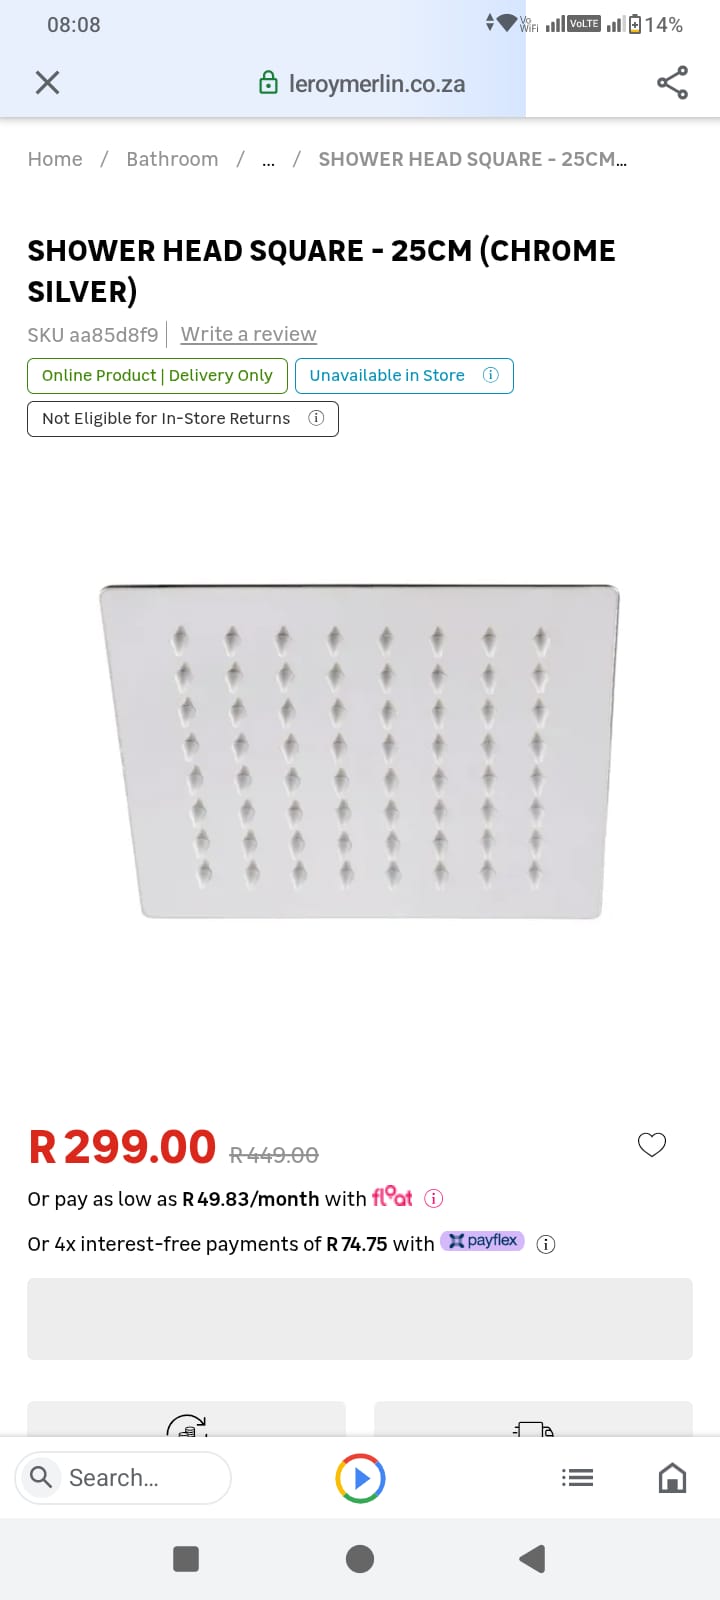The width and height of the screenshot is (720, 1600).
Task: Tap the share icon in the top bar
Action: pos(672,83)
